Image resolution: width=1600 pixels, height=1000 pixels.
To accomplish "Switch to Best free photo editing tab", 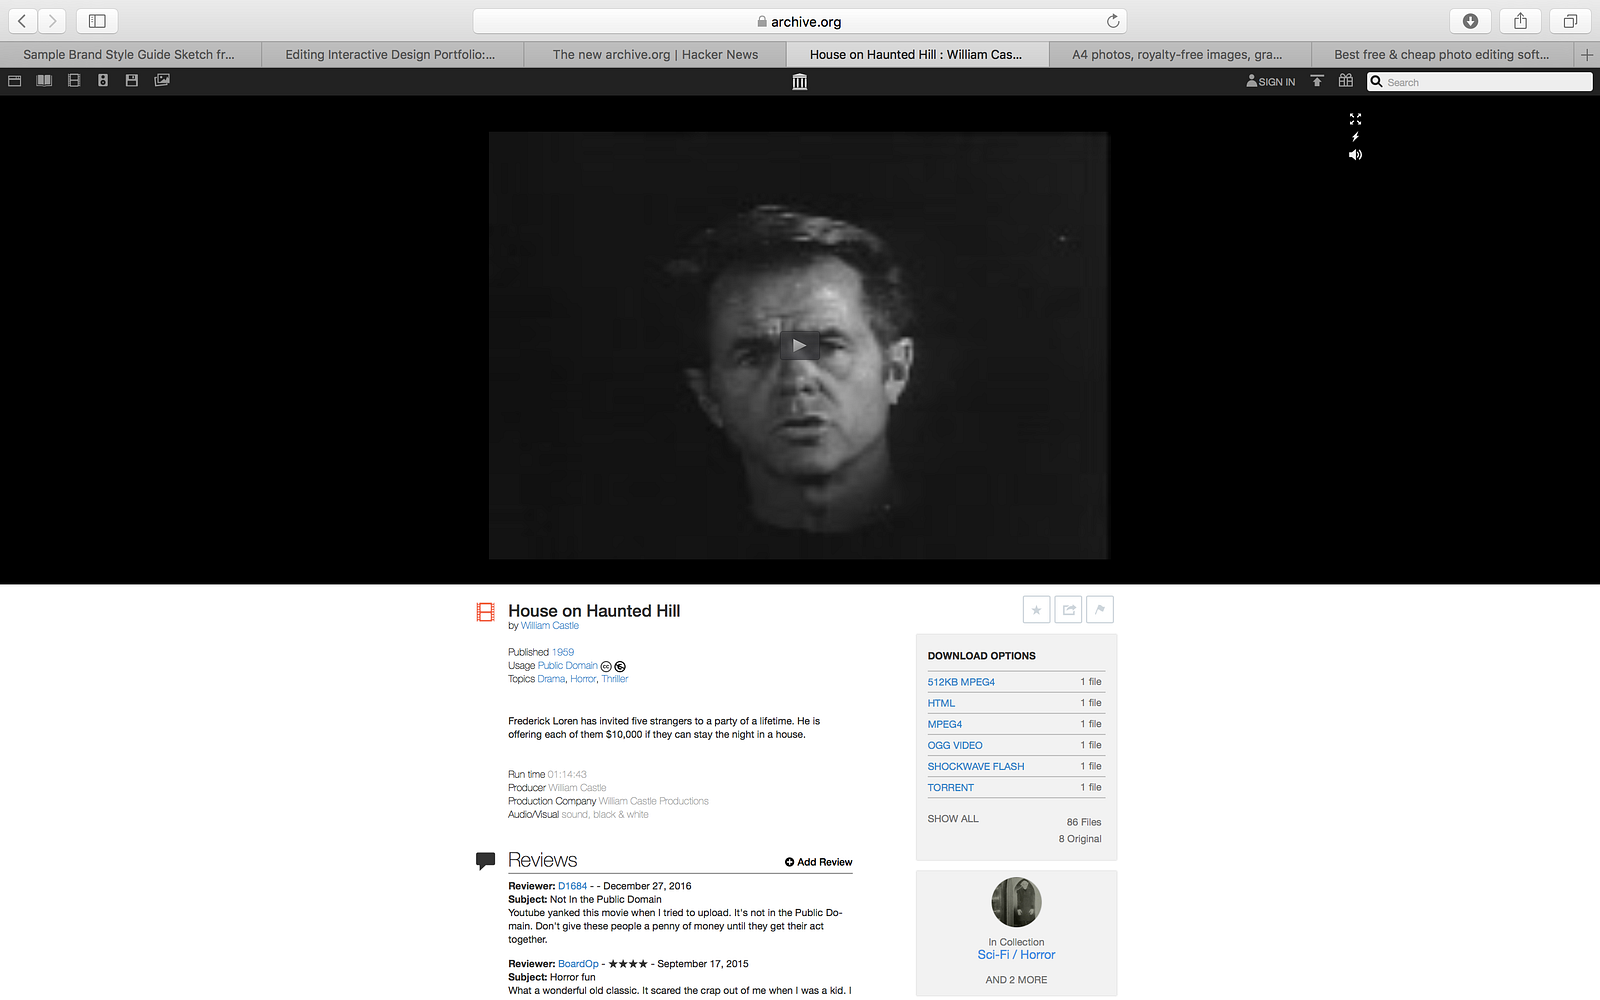I will click(x=1442, y=55).
